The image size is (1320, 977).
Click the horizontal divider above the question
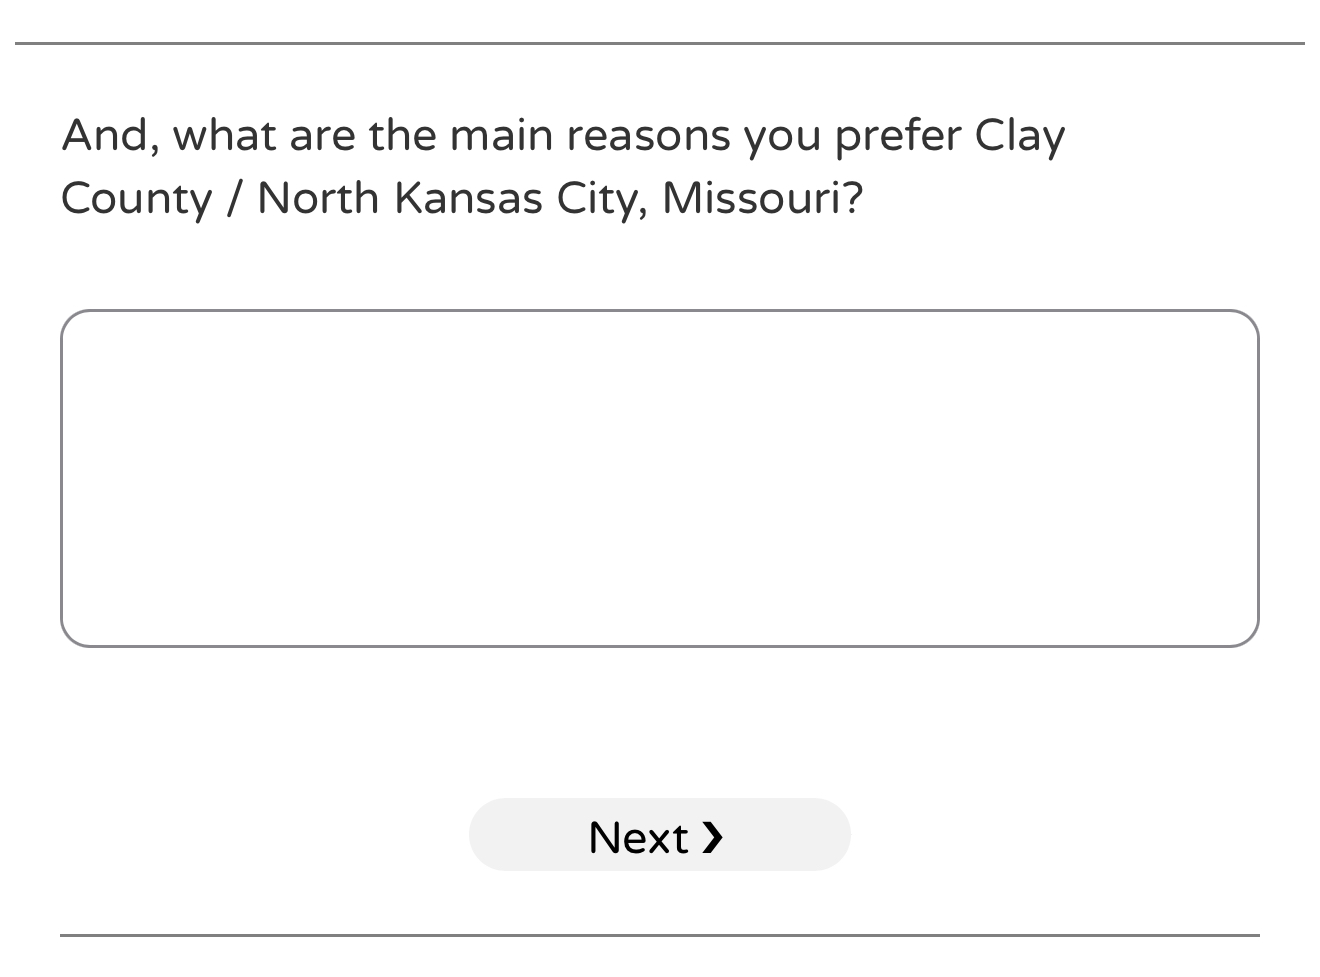[x=659, y=43]
